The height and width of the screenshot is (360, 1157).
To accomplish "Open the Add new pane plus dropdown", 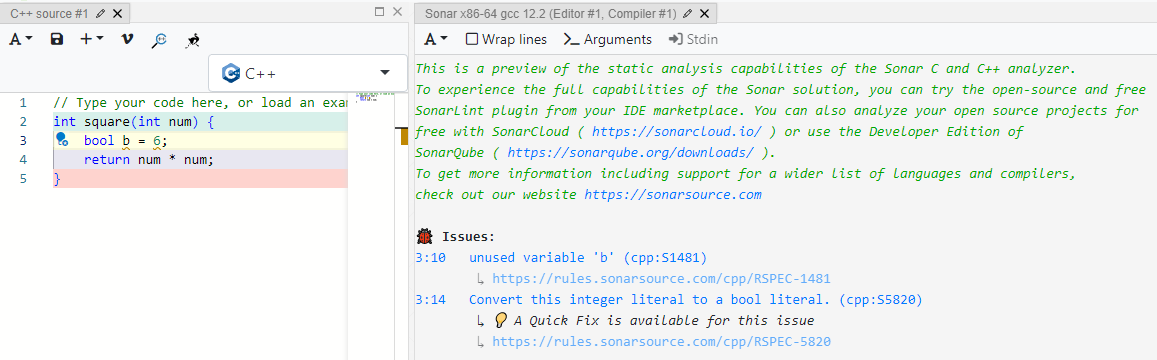I will [91, 39].
